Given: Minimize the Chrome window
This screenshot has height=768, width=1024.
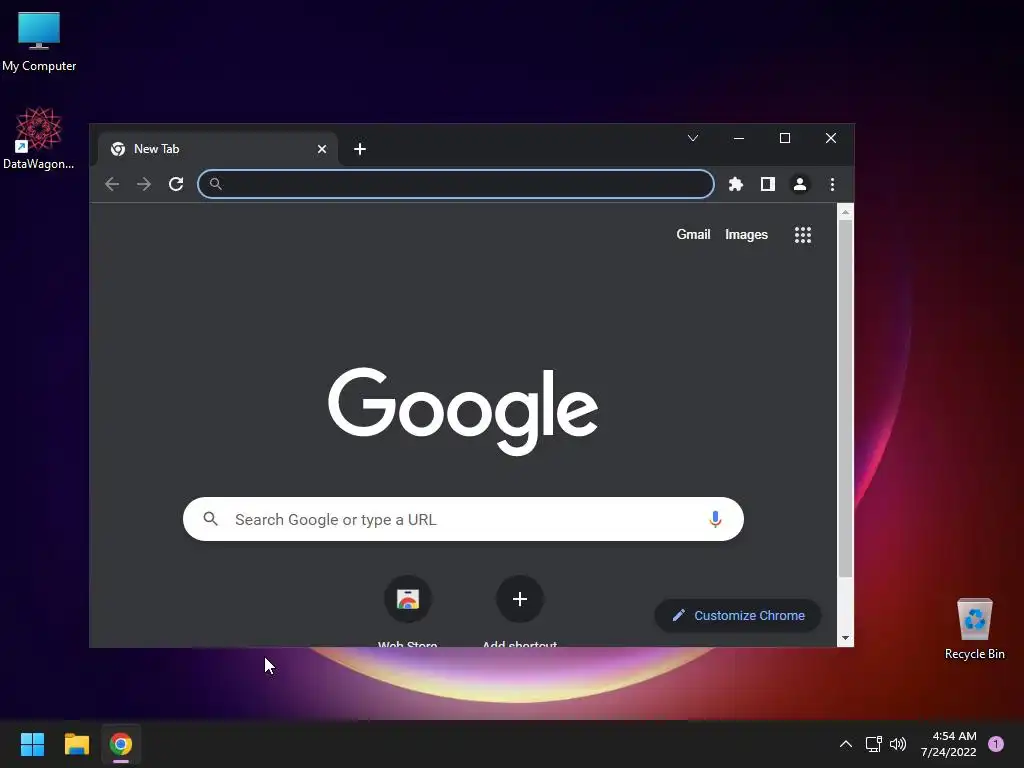Looking at the screenshot, I should 739,138.
